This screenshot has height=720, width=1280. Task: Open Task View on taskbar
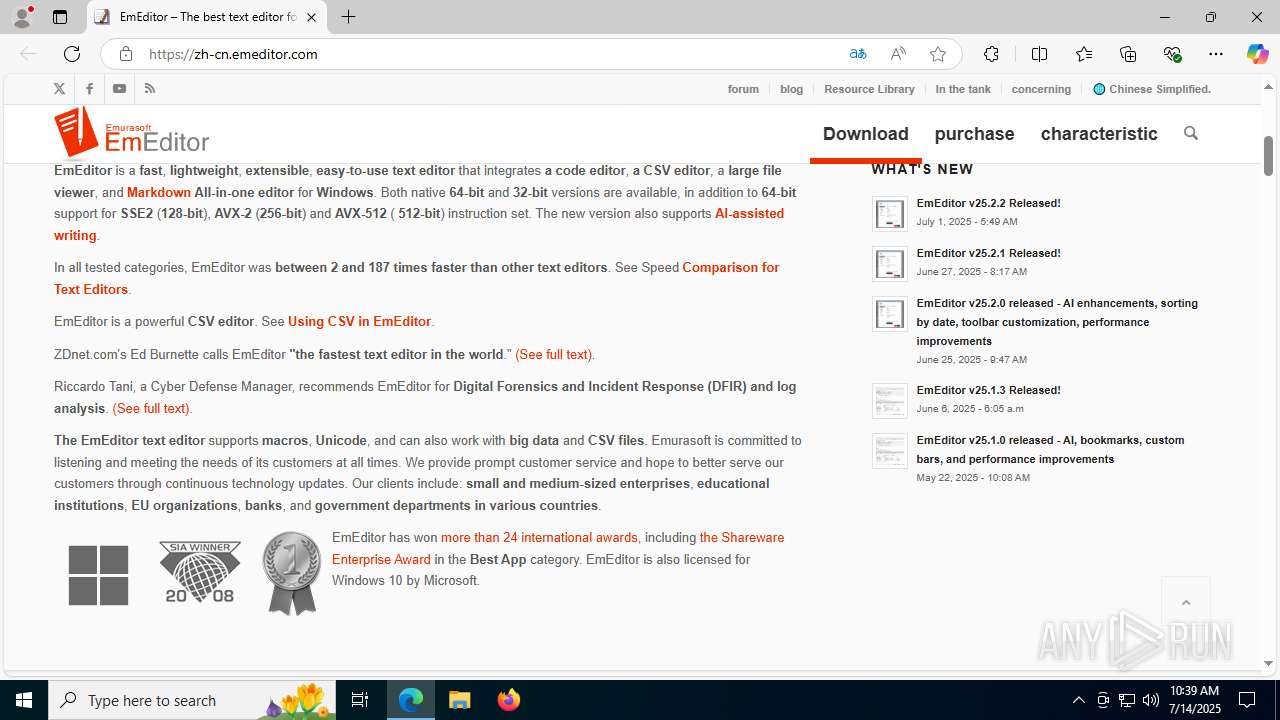pyautogui.click(x=360, y=700)
